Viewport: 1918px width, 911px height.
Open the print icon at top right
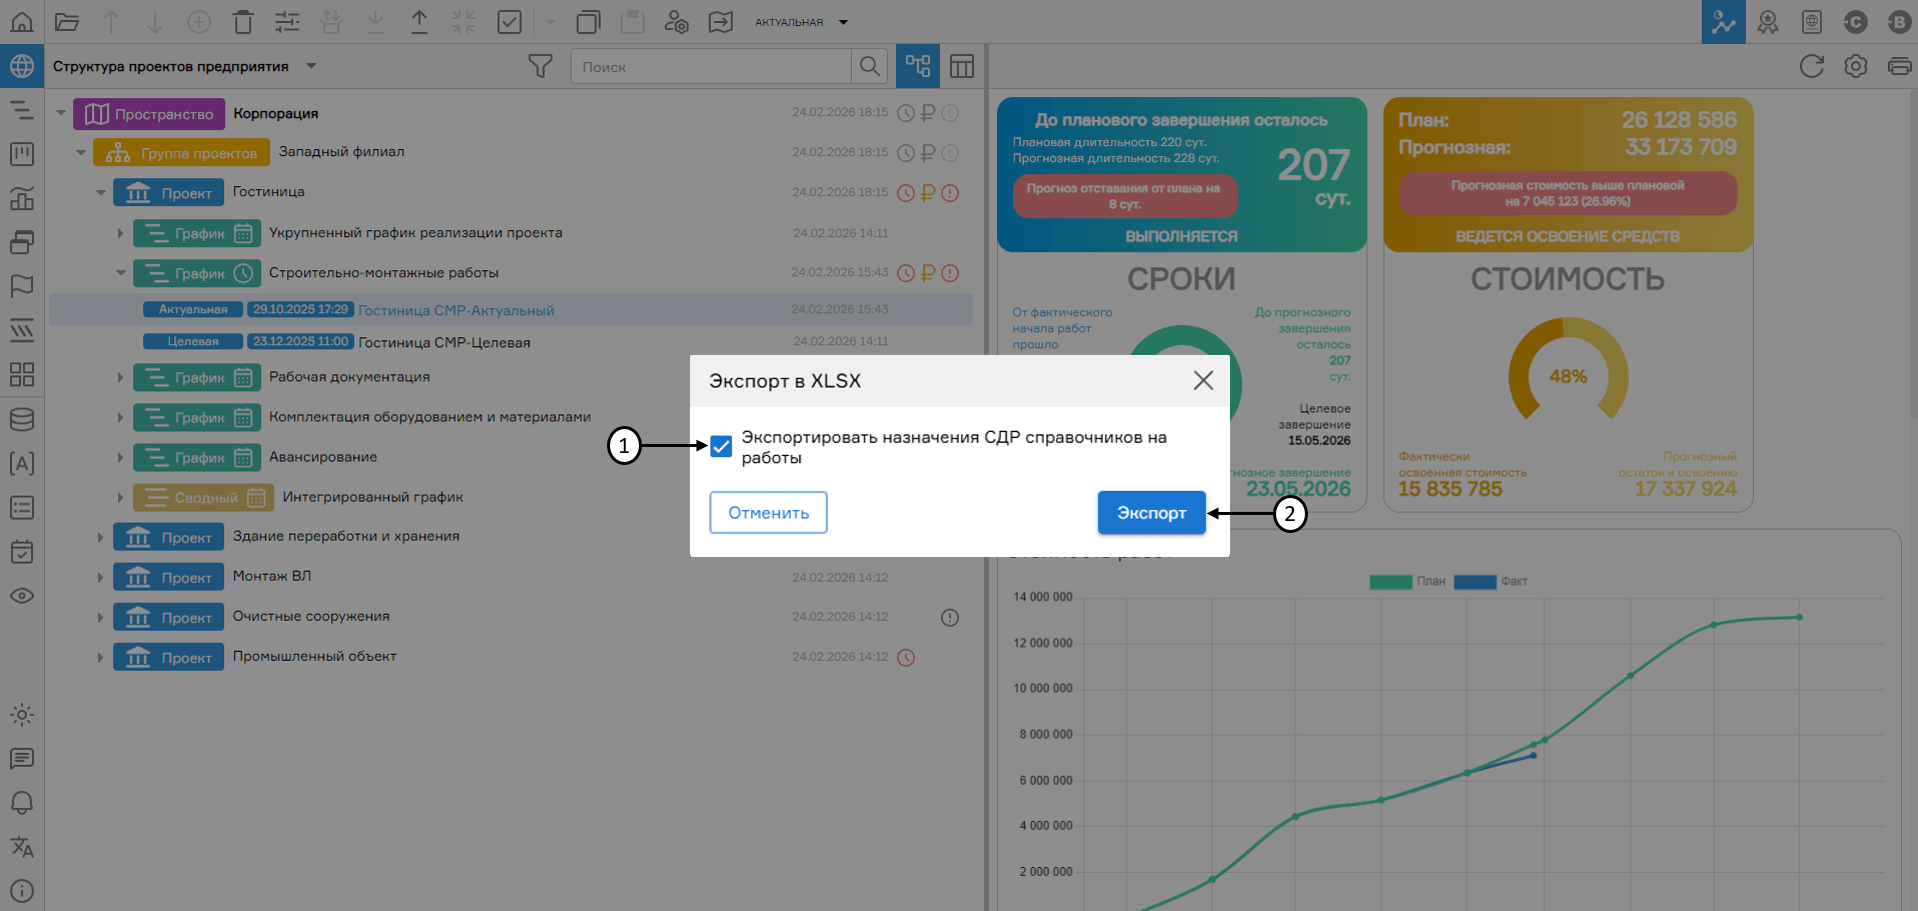[1898, 66]
